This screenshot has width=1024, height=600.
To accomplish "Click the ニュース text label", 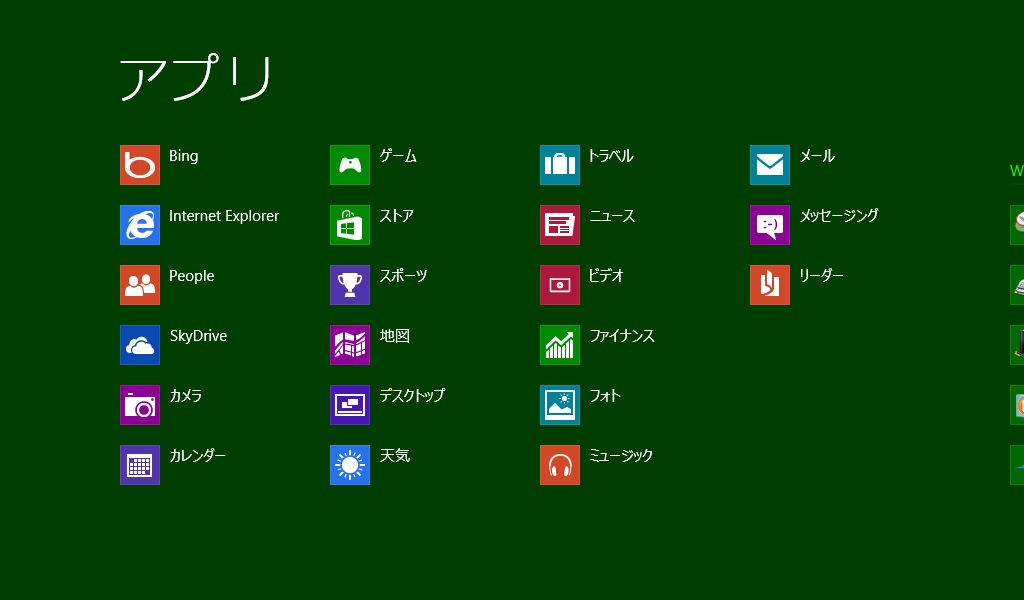I will pos(612,216).
